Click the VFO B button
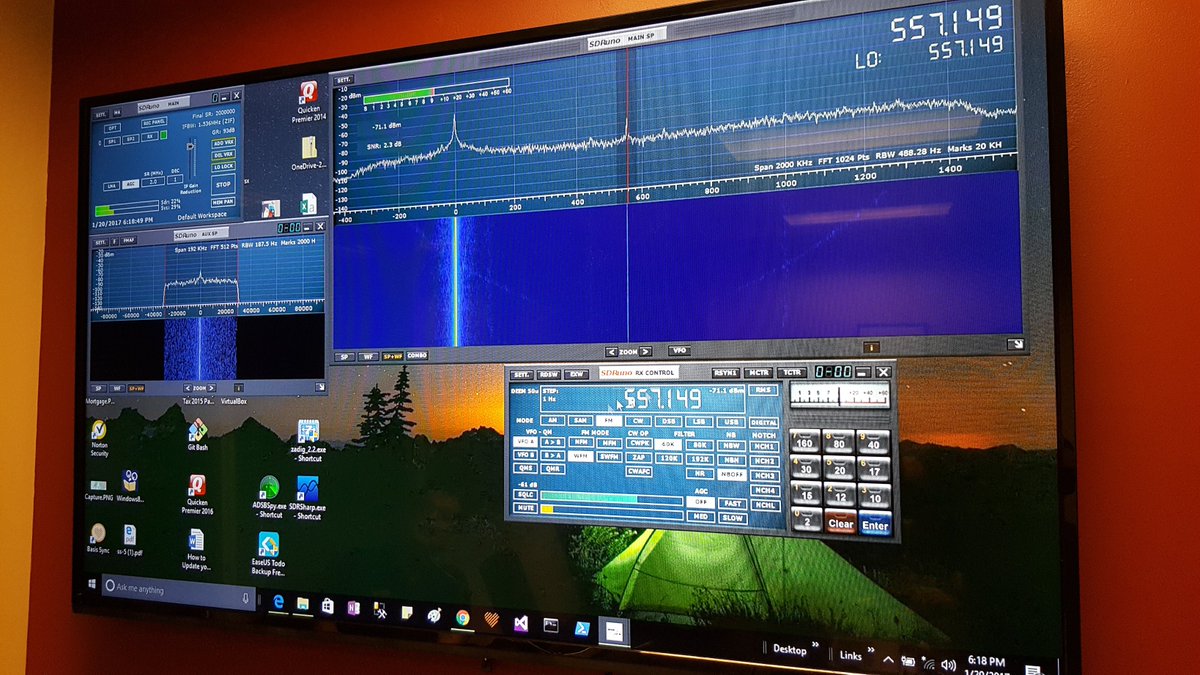The height and width of the screenshot is (675, 1200). pyautogui.click(x=525, y=455)
